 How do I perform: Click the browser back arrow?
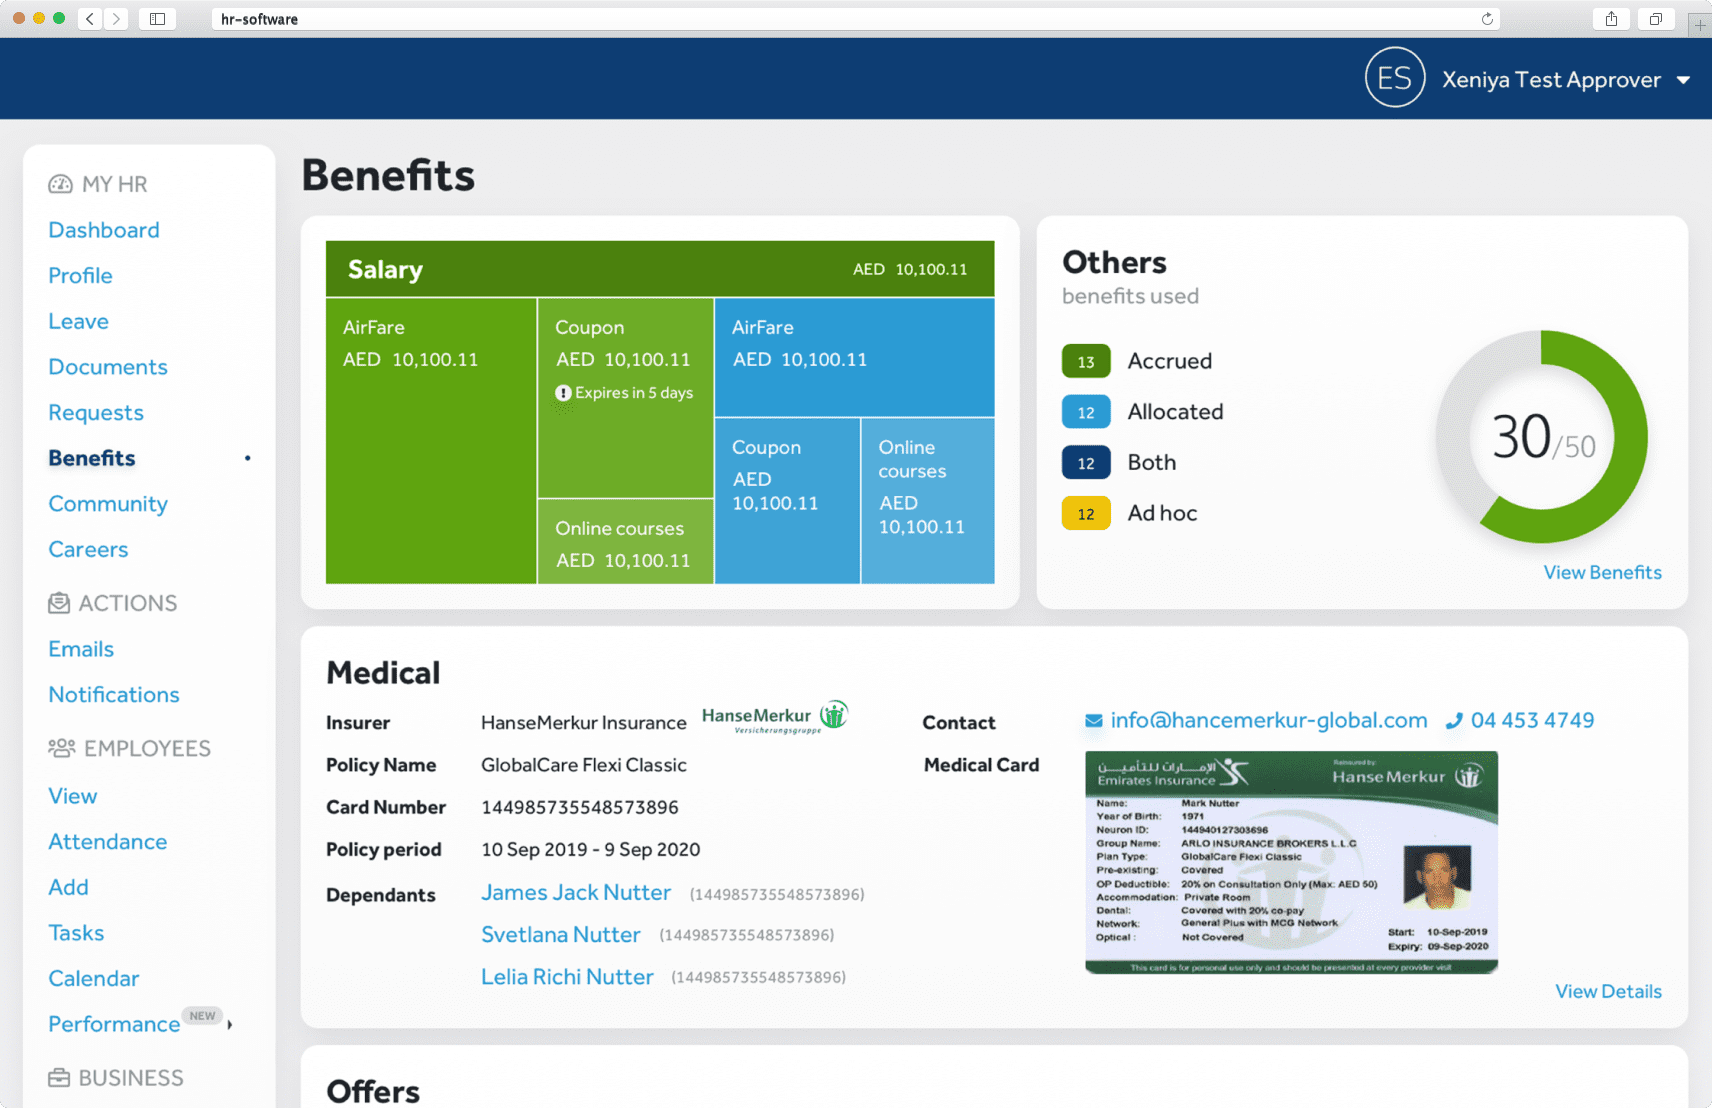click(89, 18)
